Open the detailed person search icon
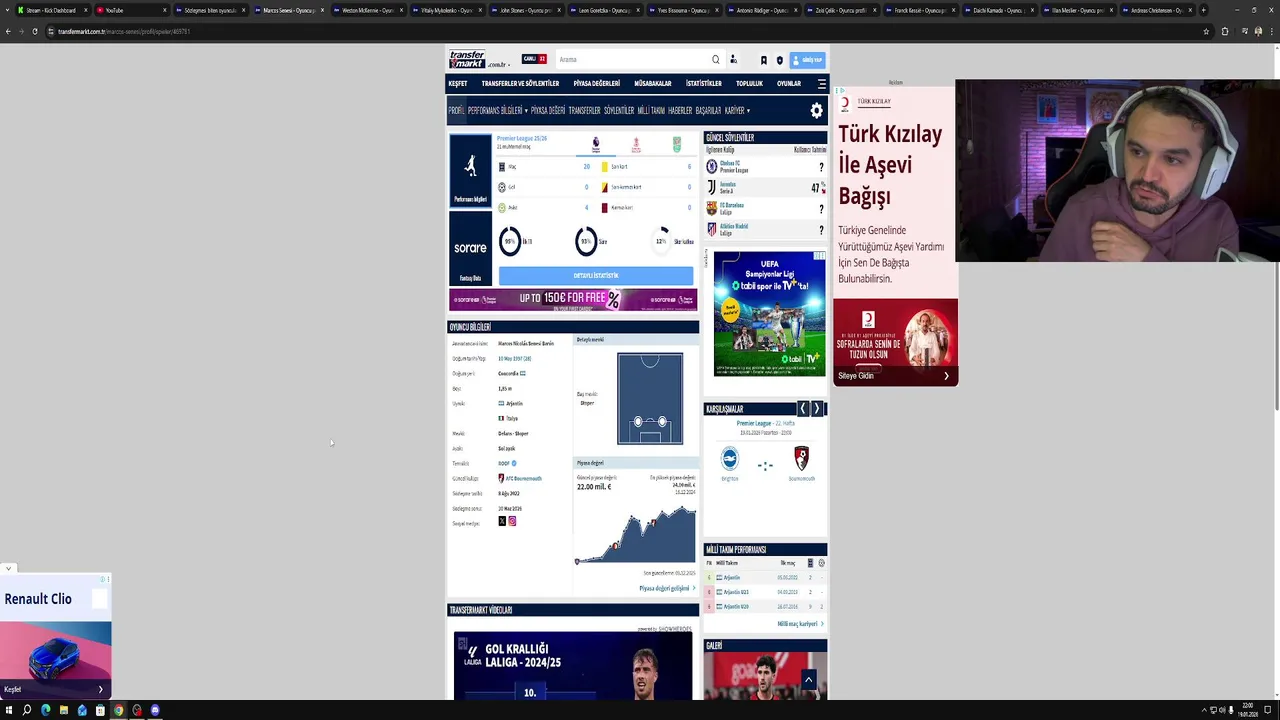The width and height of the screenshot is (1280, 720). tap(733, 59)
